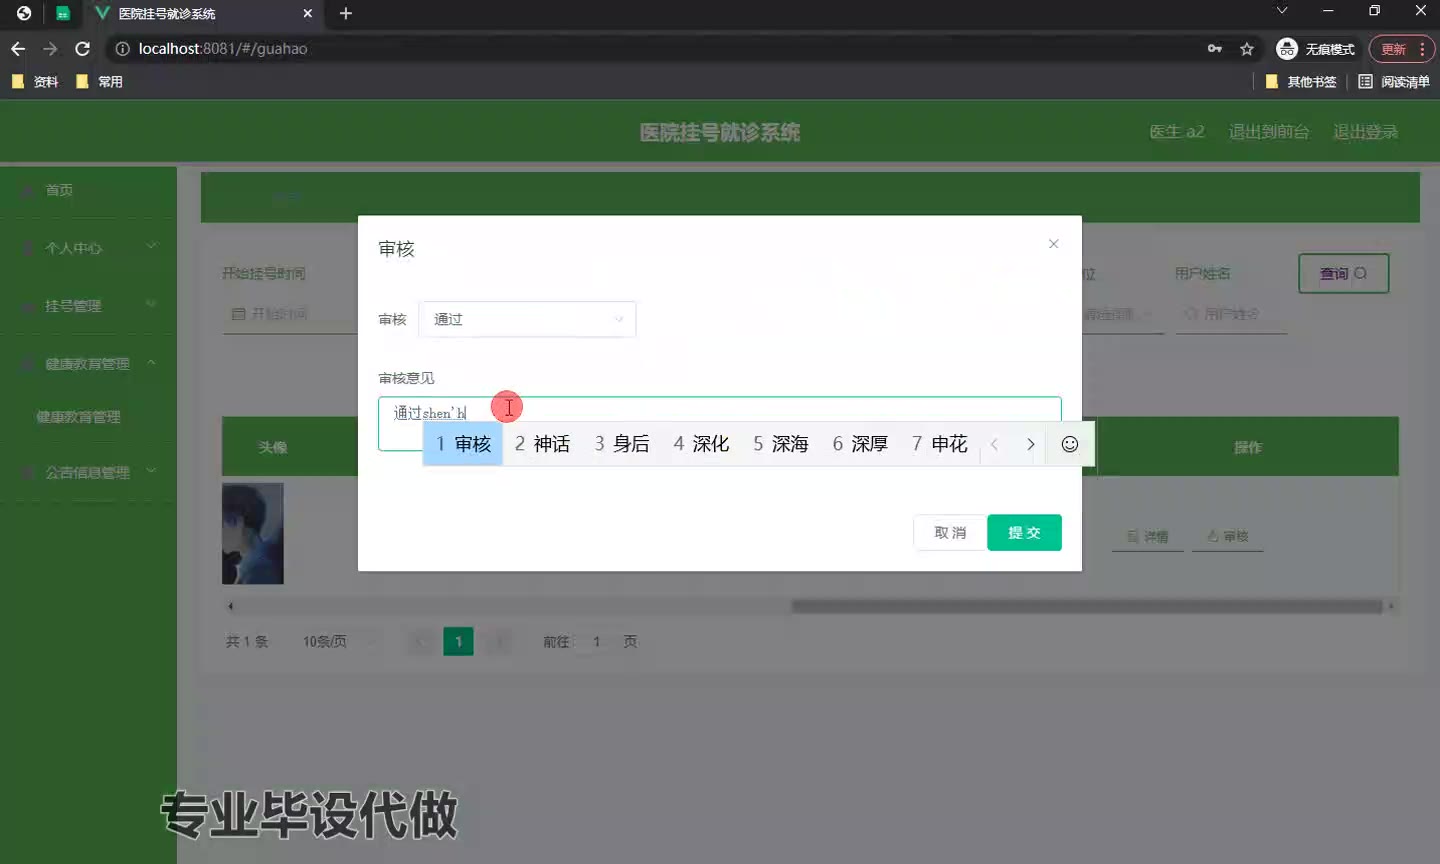
Task: Go forward in browser
Action: click(x=50, y=48)
